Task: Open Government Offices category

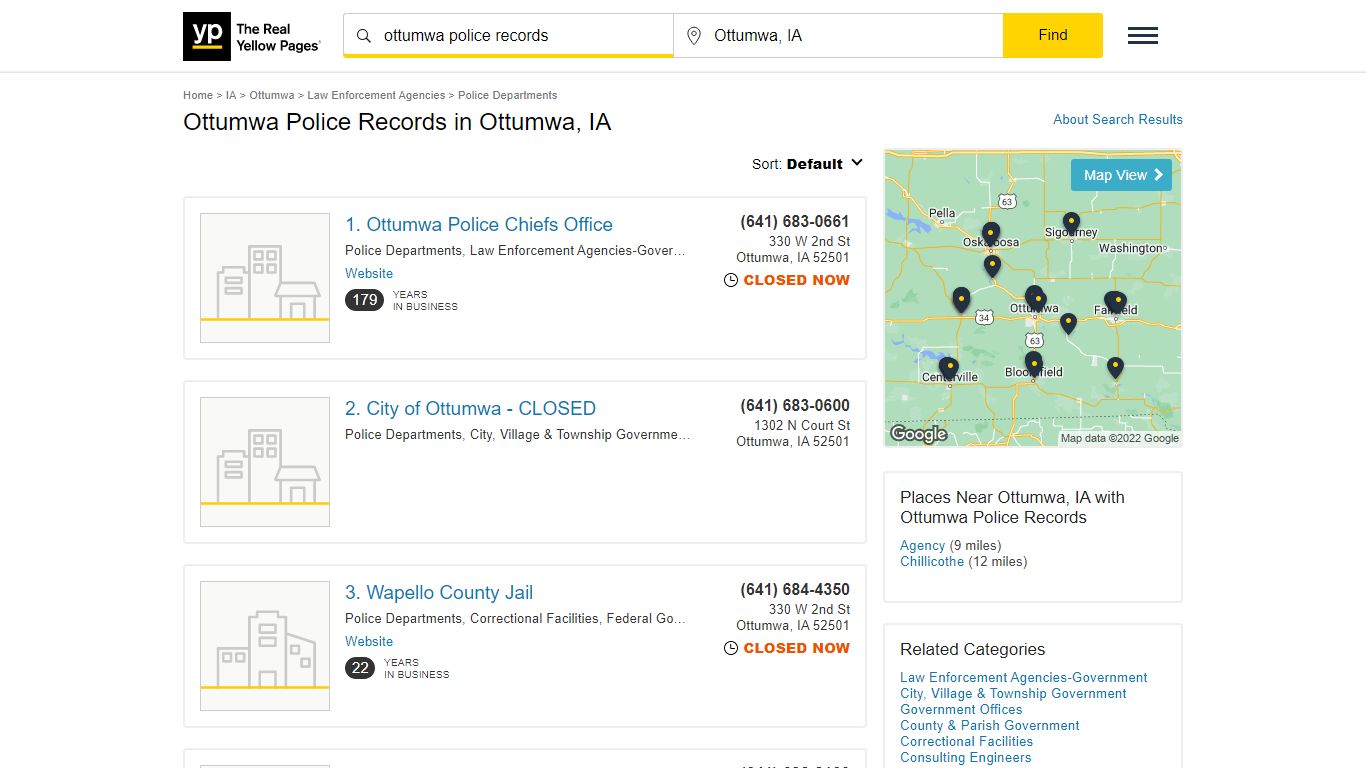Action: pos(961,710)
